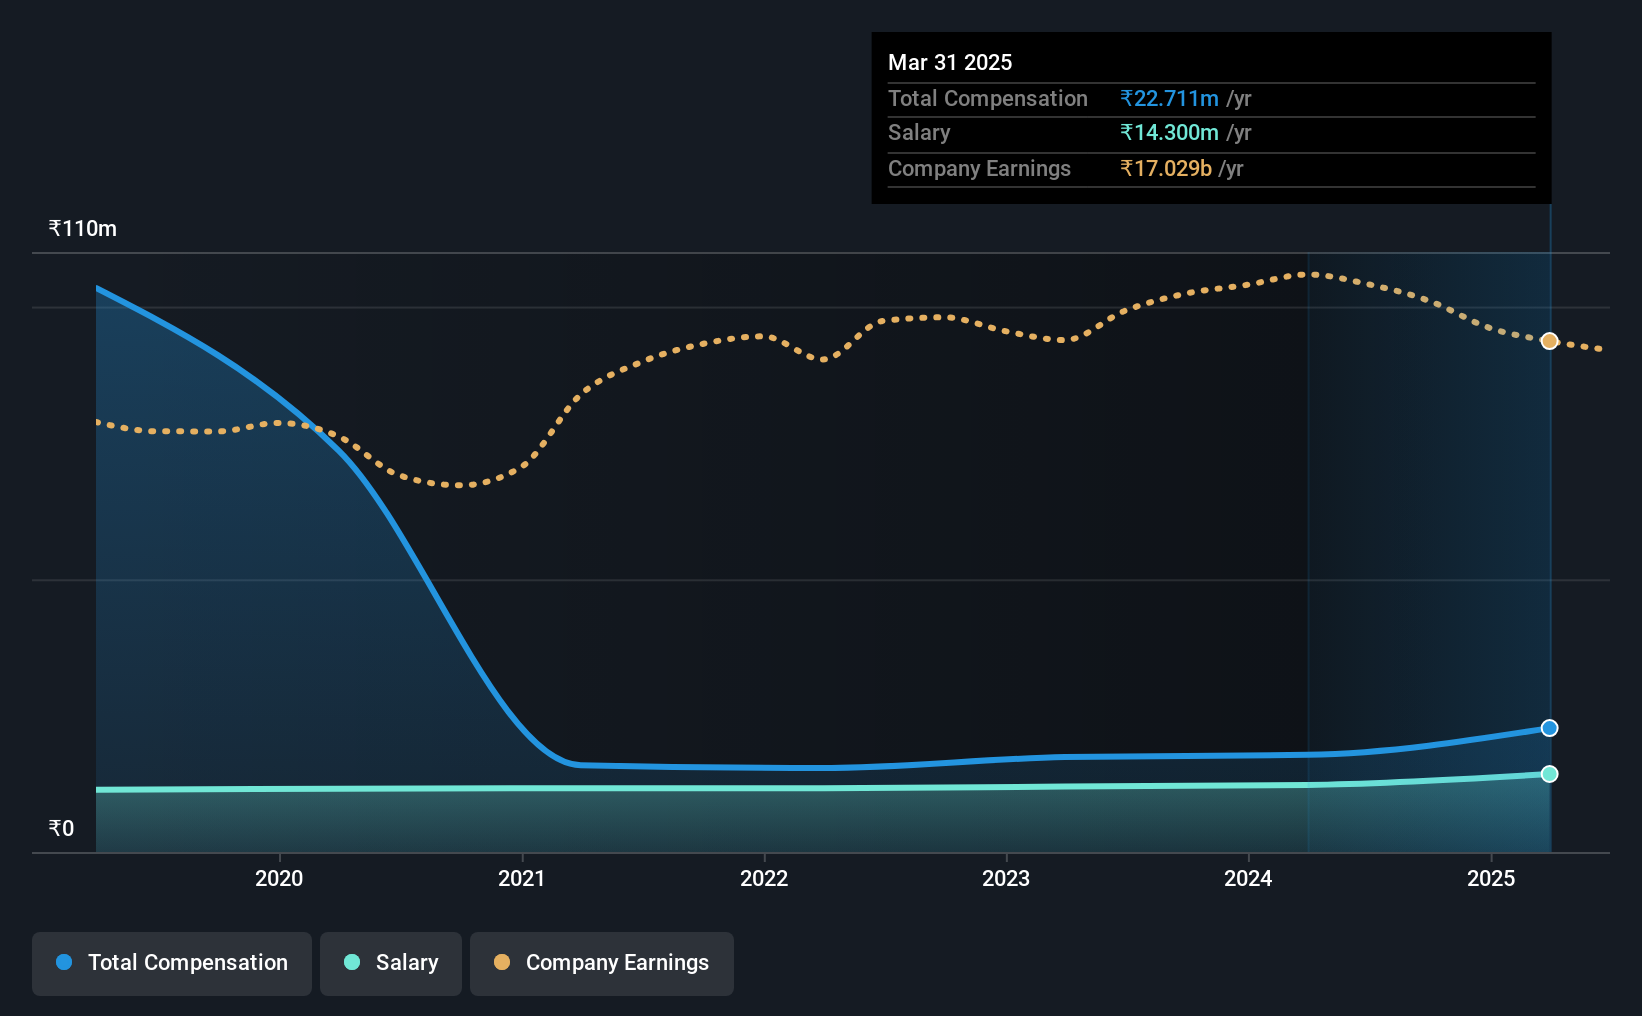The height and width of the screenshot is (1016, 1642).
Task: Click the ₹17.029b company earnings value
Action: pos(1166,168)
